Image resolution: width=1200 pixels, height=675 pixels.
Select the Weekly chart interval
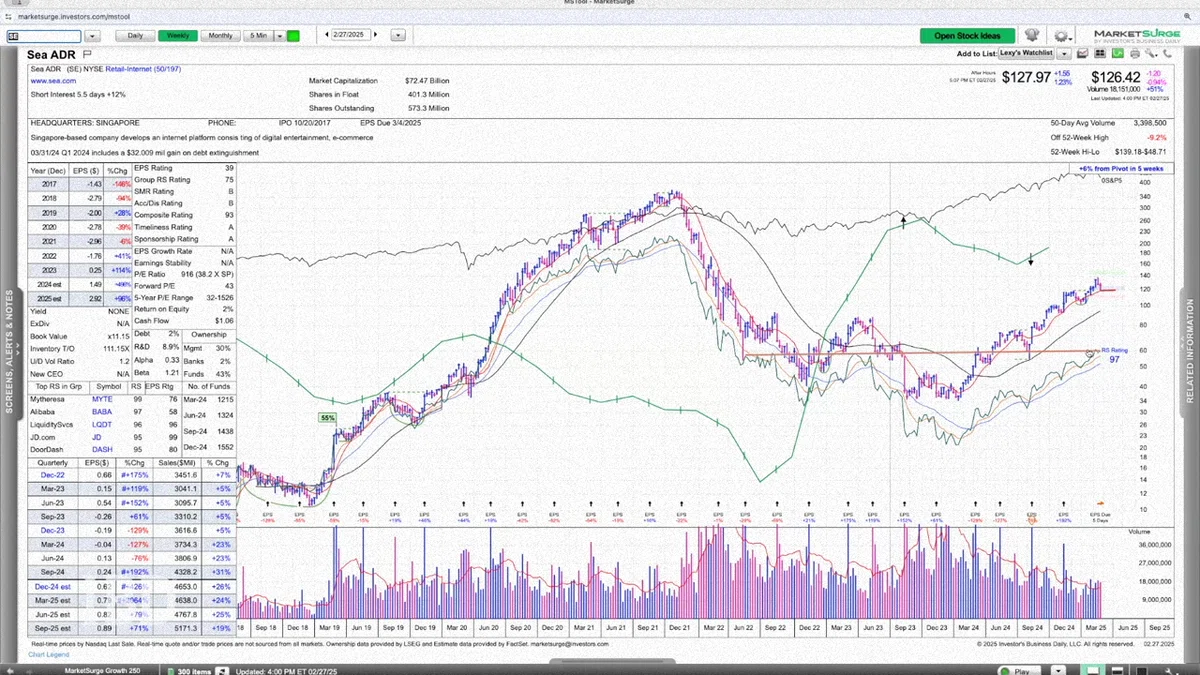[177, 35]
